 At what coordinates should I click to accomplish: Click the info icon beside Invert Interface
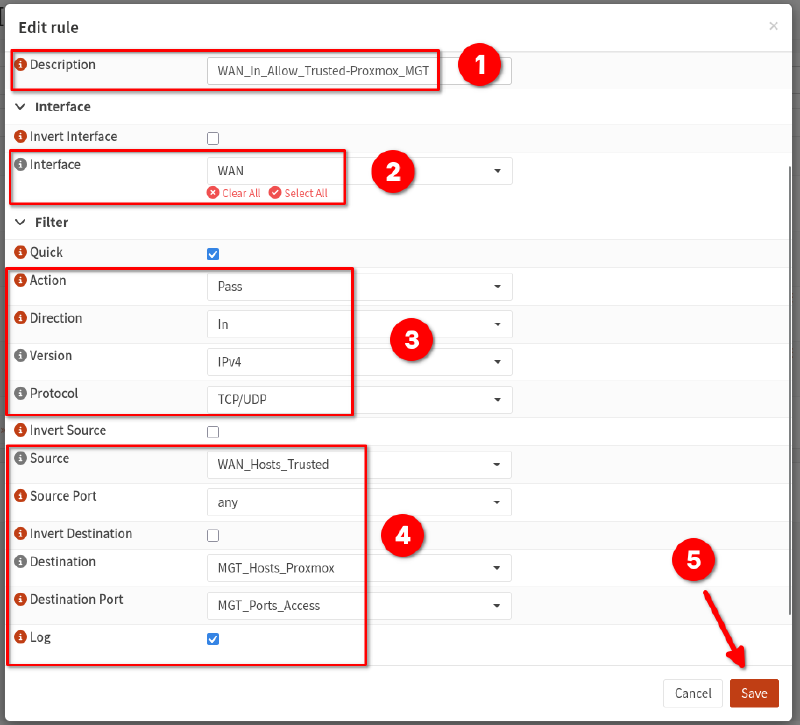[x=20, y=137]
